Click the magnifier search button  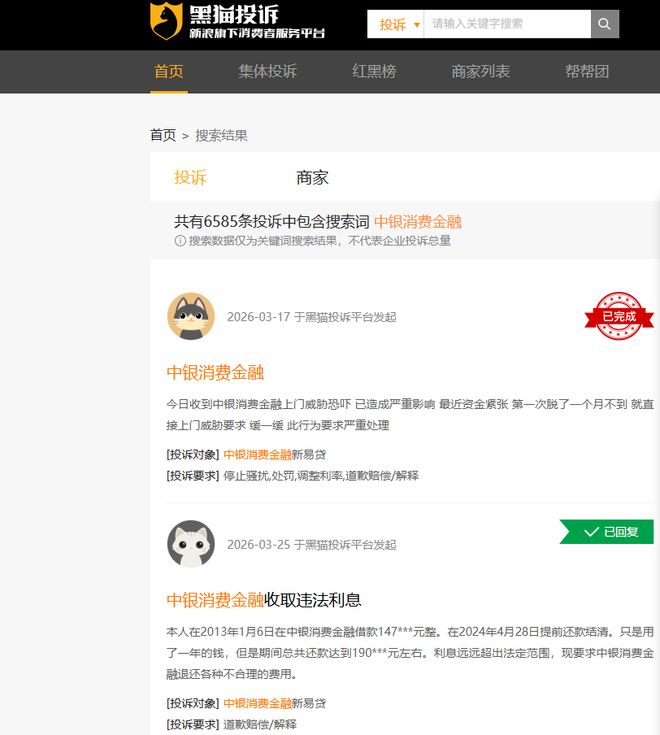coord(605,24)
